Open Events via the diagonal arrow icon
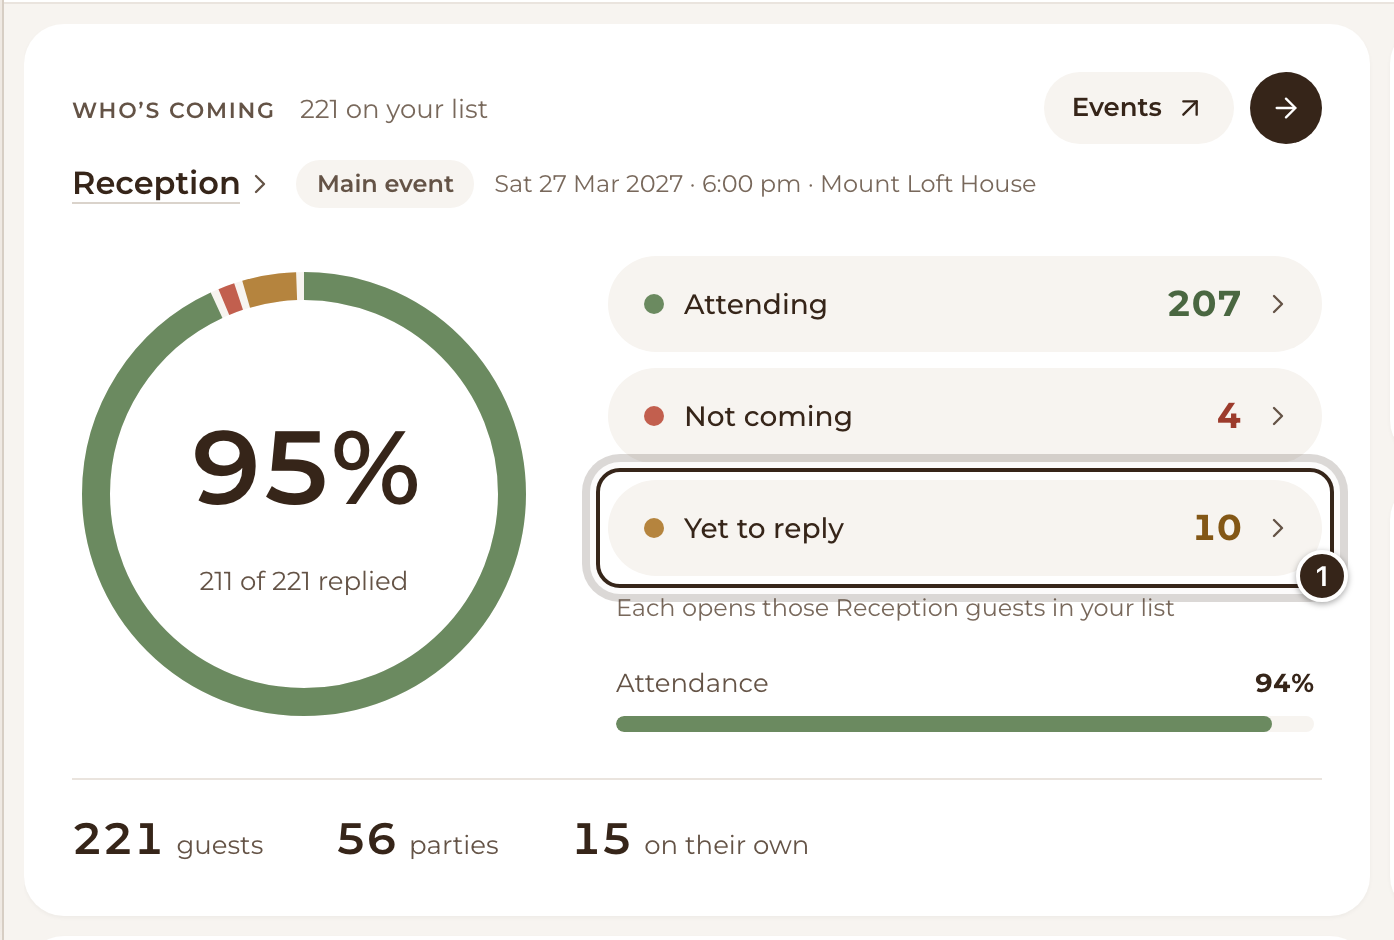 [x=1190, y=108]
